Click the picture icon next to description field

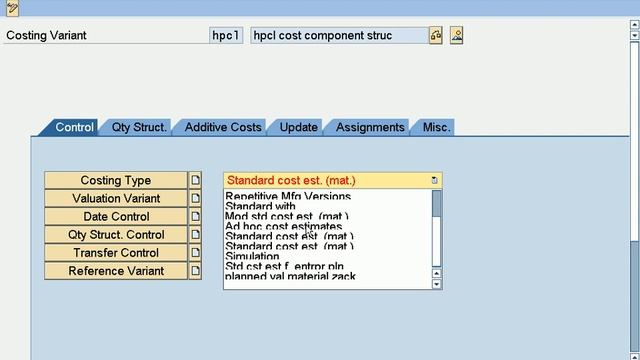[456, 36]
